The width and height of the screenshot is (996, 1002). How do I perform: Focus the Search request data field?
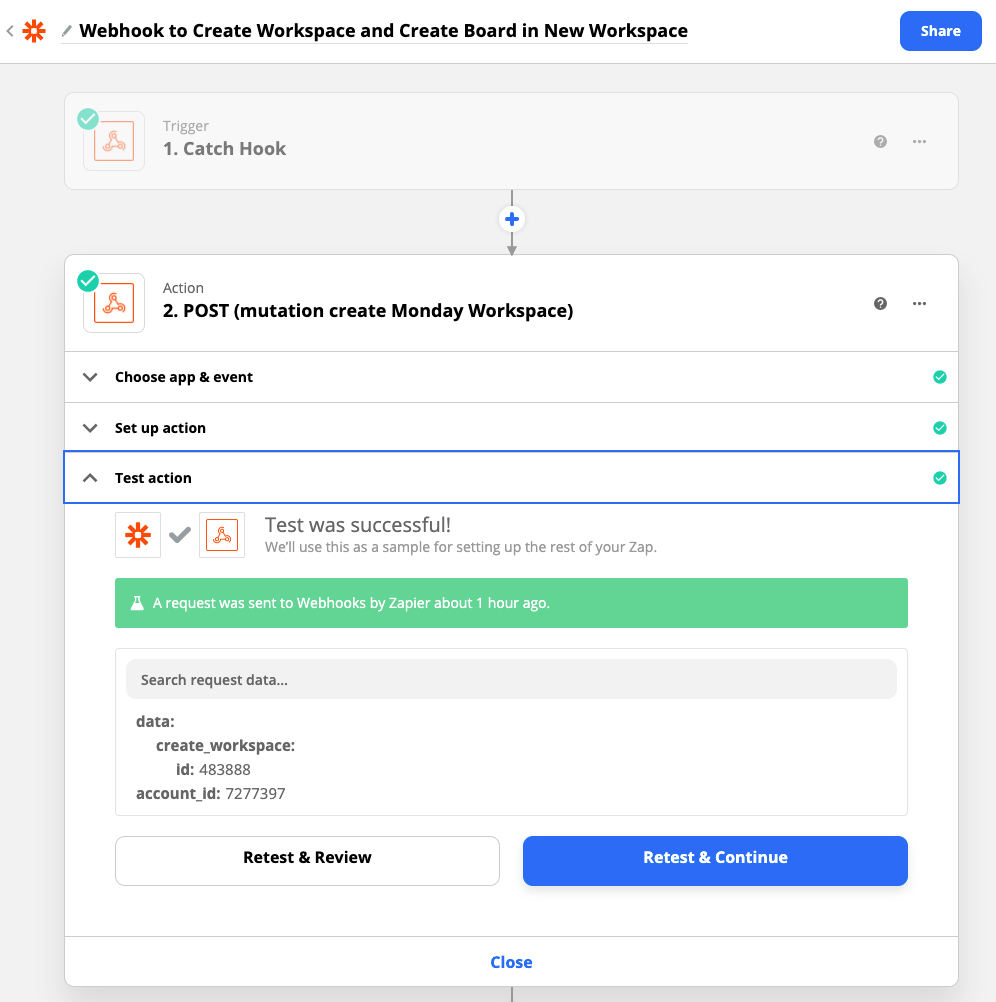pyautogui.click(x=511, y=679)
